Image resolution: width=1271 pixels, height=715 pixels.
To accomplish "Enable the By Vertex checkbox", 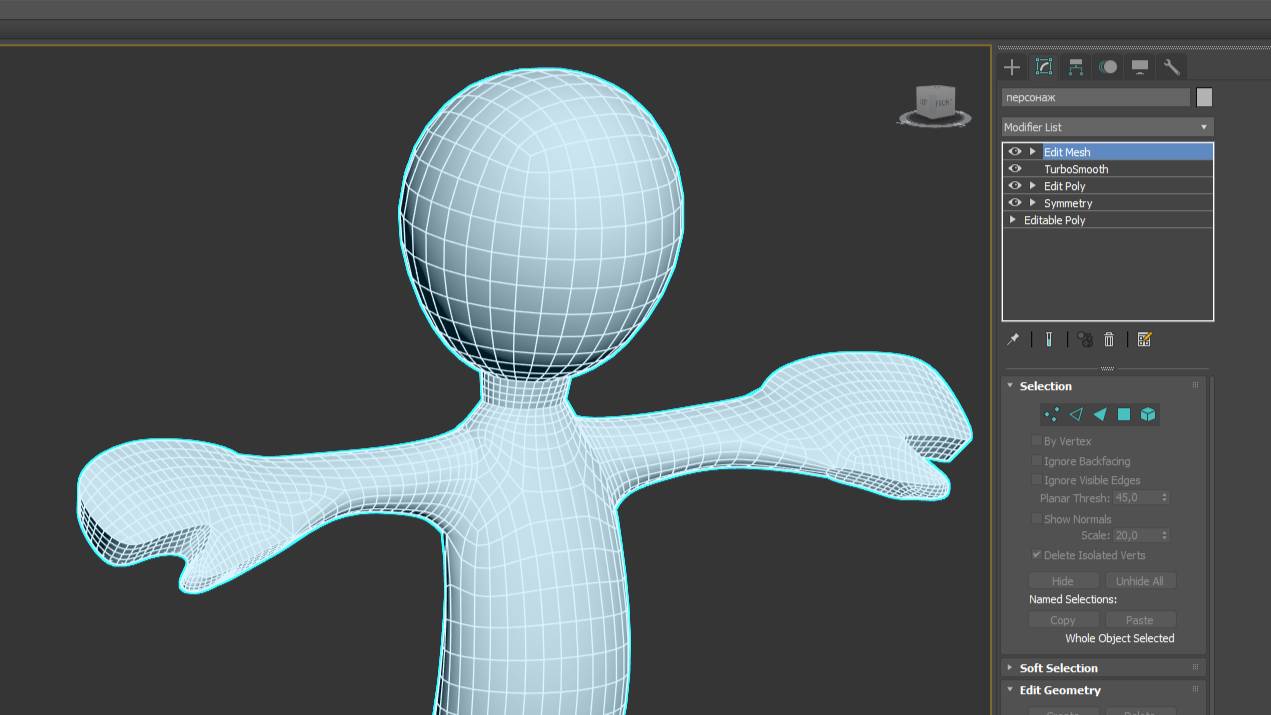I will tap(1037, 440).
